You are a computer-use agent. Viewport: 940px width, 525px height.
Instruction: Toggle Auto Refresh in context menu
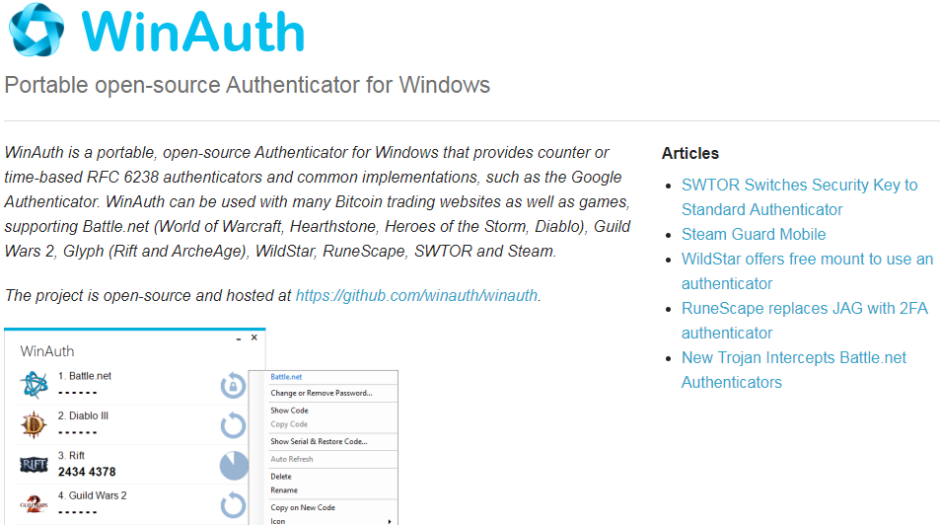[x=291, y=459]
